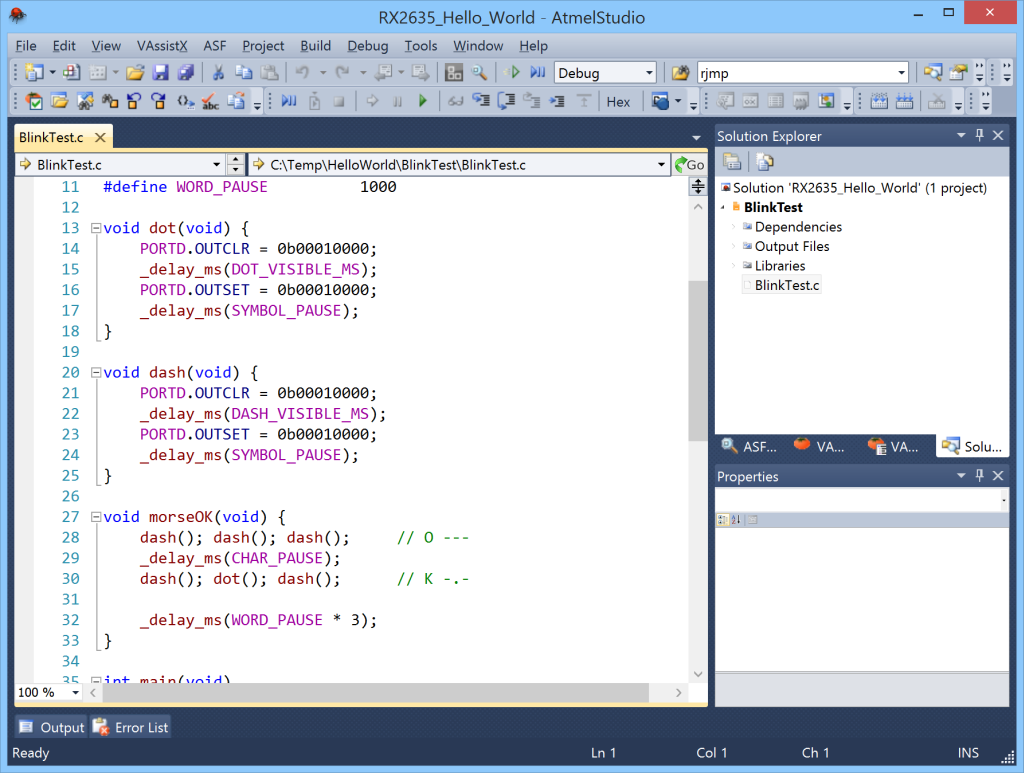Click the Solution Explorer properties panel icon

pyautogui.click(x=732, y=162)
